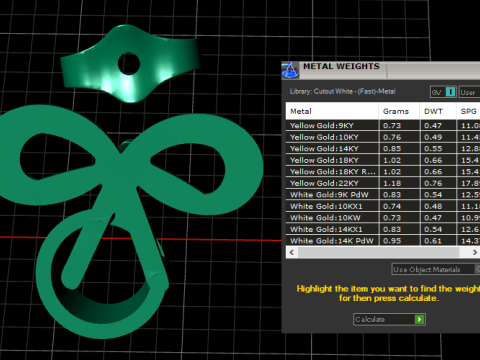Click the 0.48 DWT value for 10KX1
The image size is (480, 360).
[433, 206]
